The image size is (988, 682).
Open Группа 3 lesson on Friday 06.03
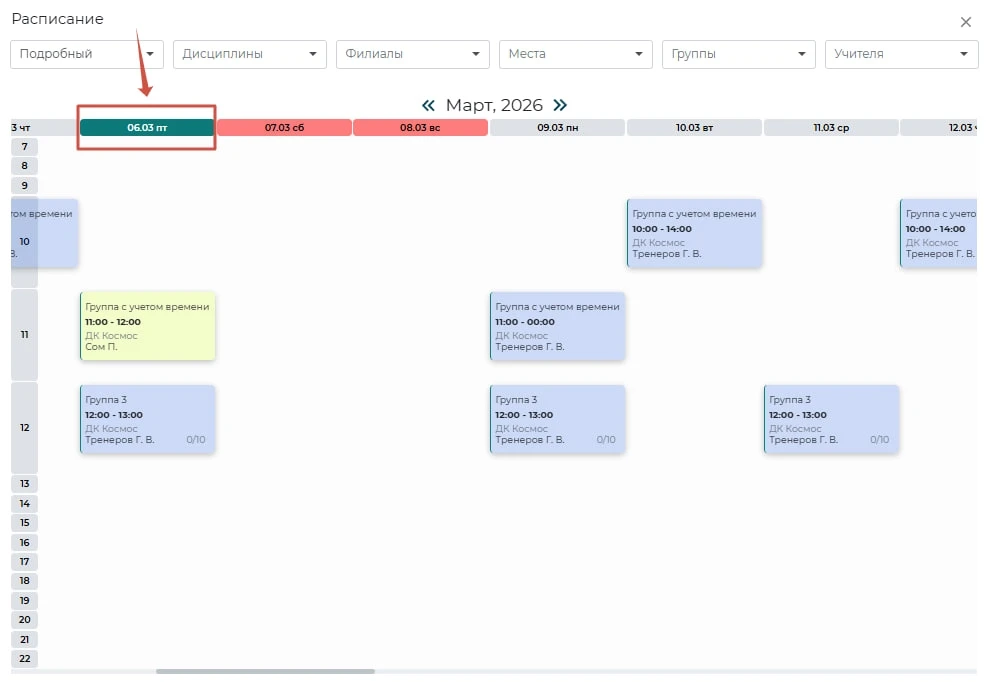[147, 419]
